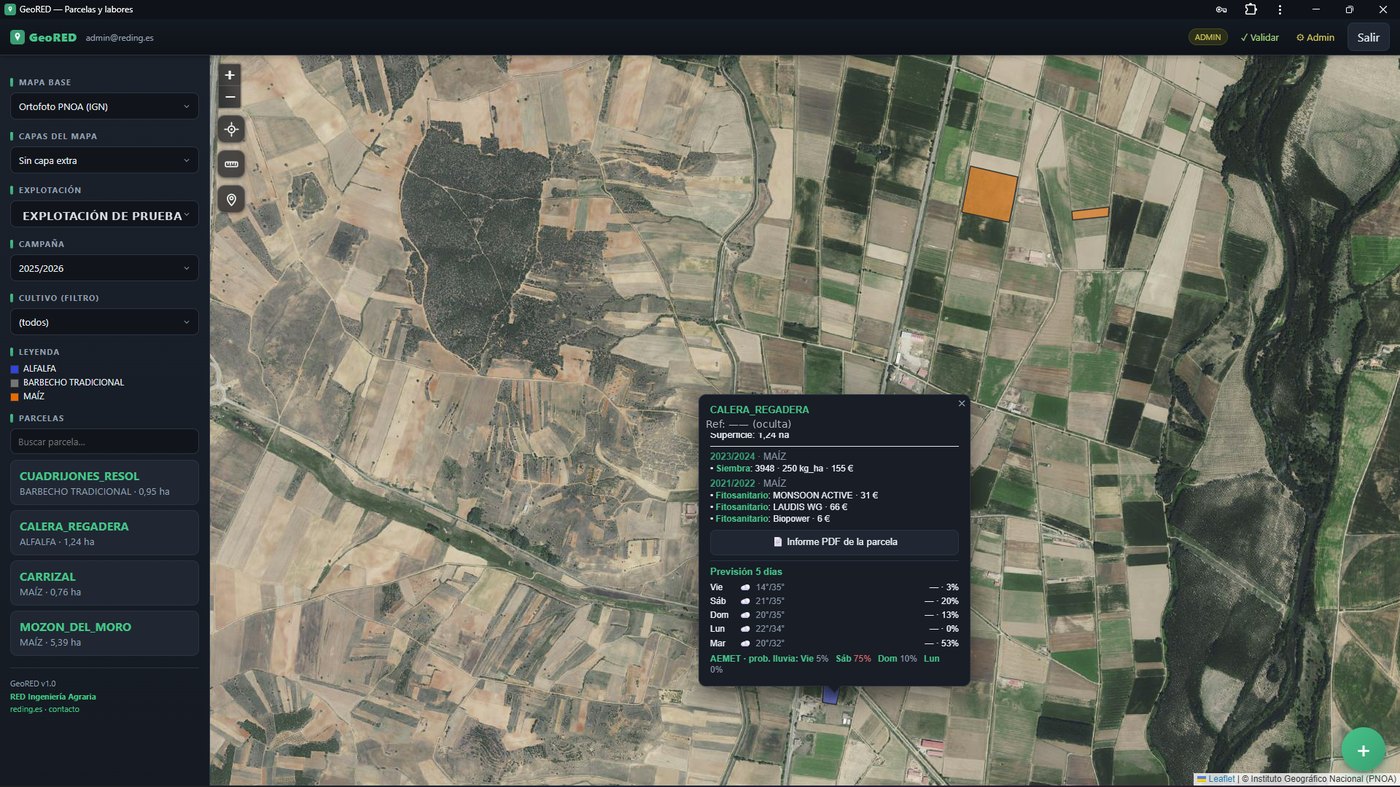Screen dimensions: 1400x787
Task: Click the green add floating button
Action: (x=1363, y=750)
